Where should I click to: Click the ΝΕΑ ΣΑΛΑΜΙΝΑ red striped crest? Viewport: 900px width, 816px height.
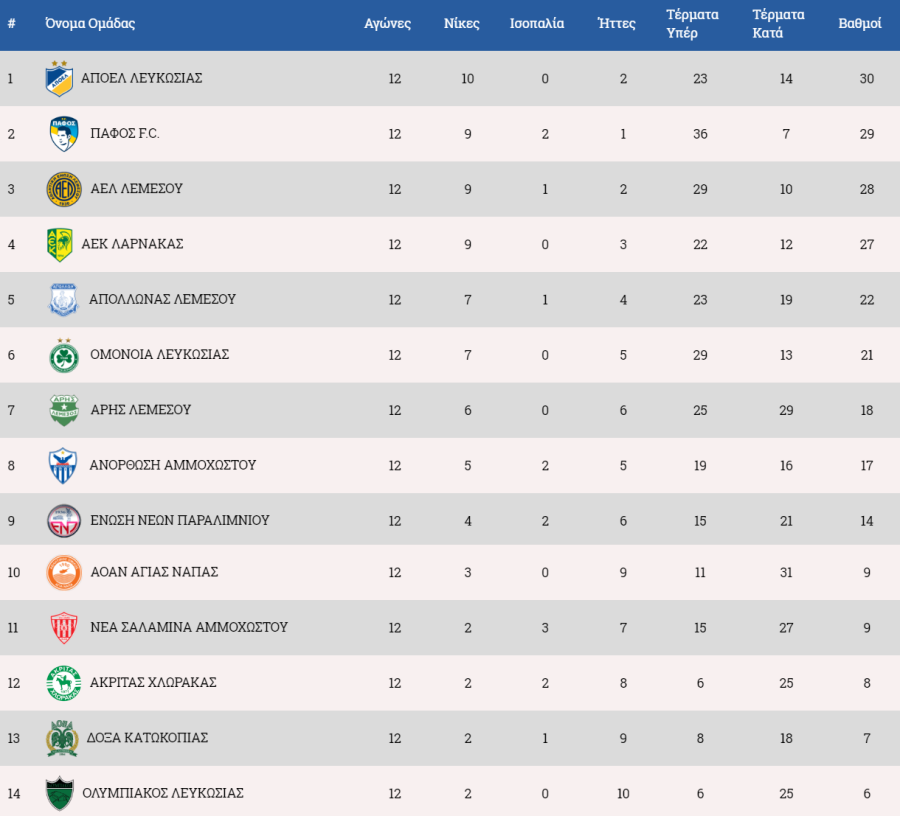tap(64, 627)
